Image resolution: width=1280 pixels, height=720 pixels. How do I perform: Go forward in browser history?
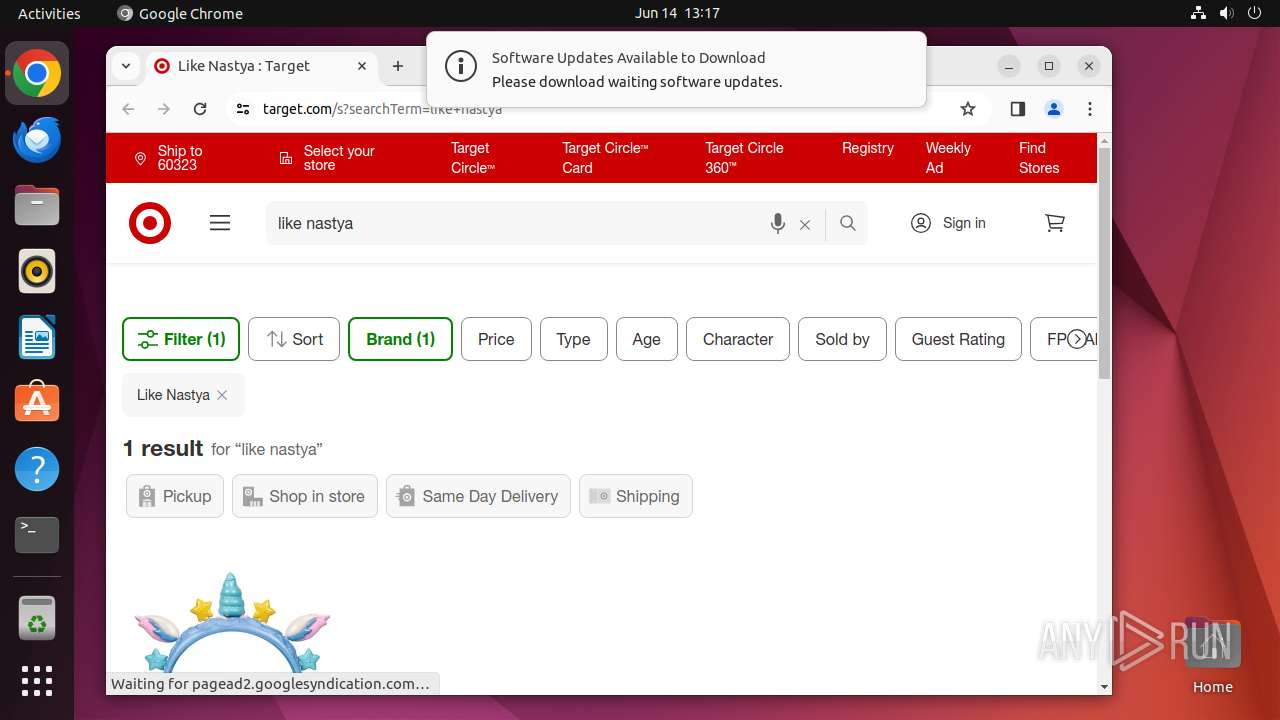[x=164, y=109]
